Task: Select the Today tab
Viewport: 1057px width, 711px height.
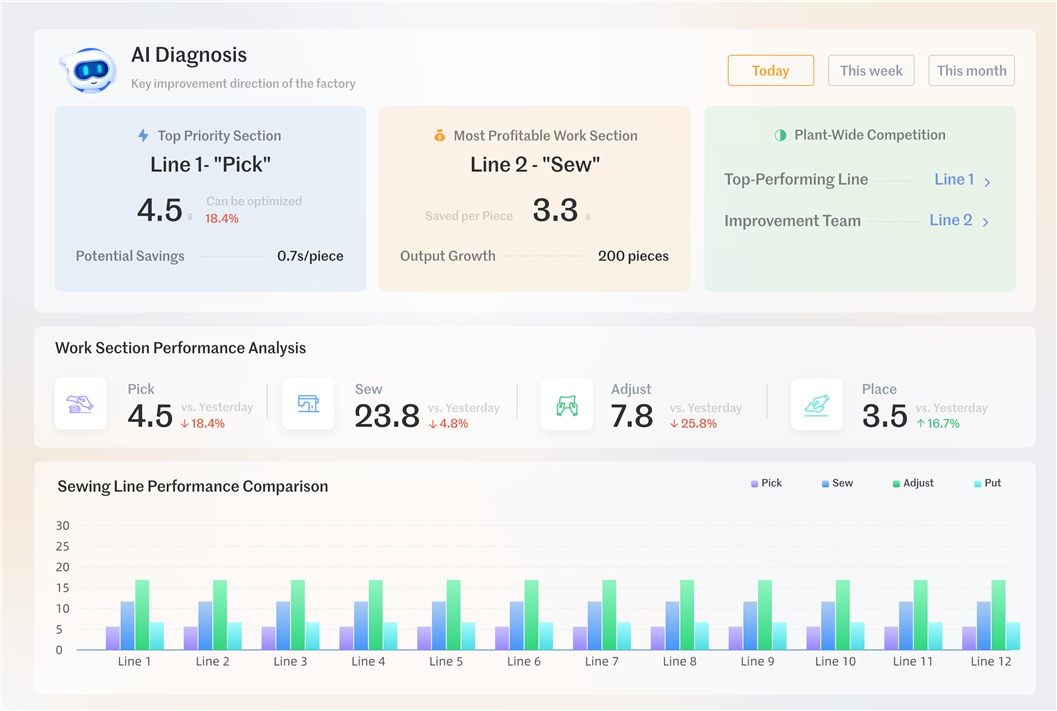Action: pyautogui.click(x=770, y=71)
